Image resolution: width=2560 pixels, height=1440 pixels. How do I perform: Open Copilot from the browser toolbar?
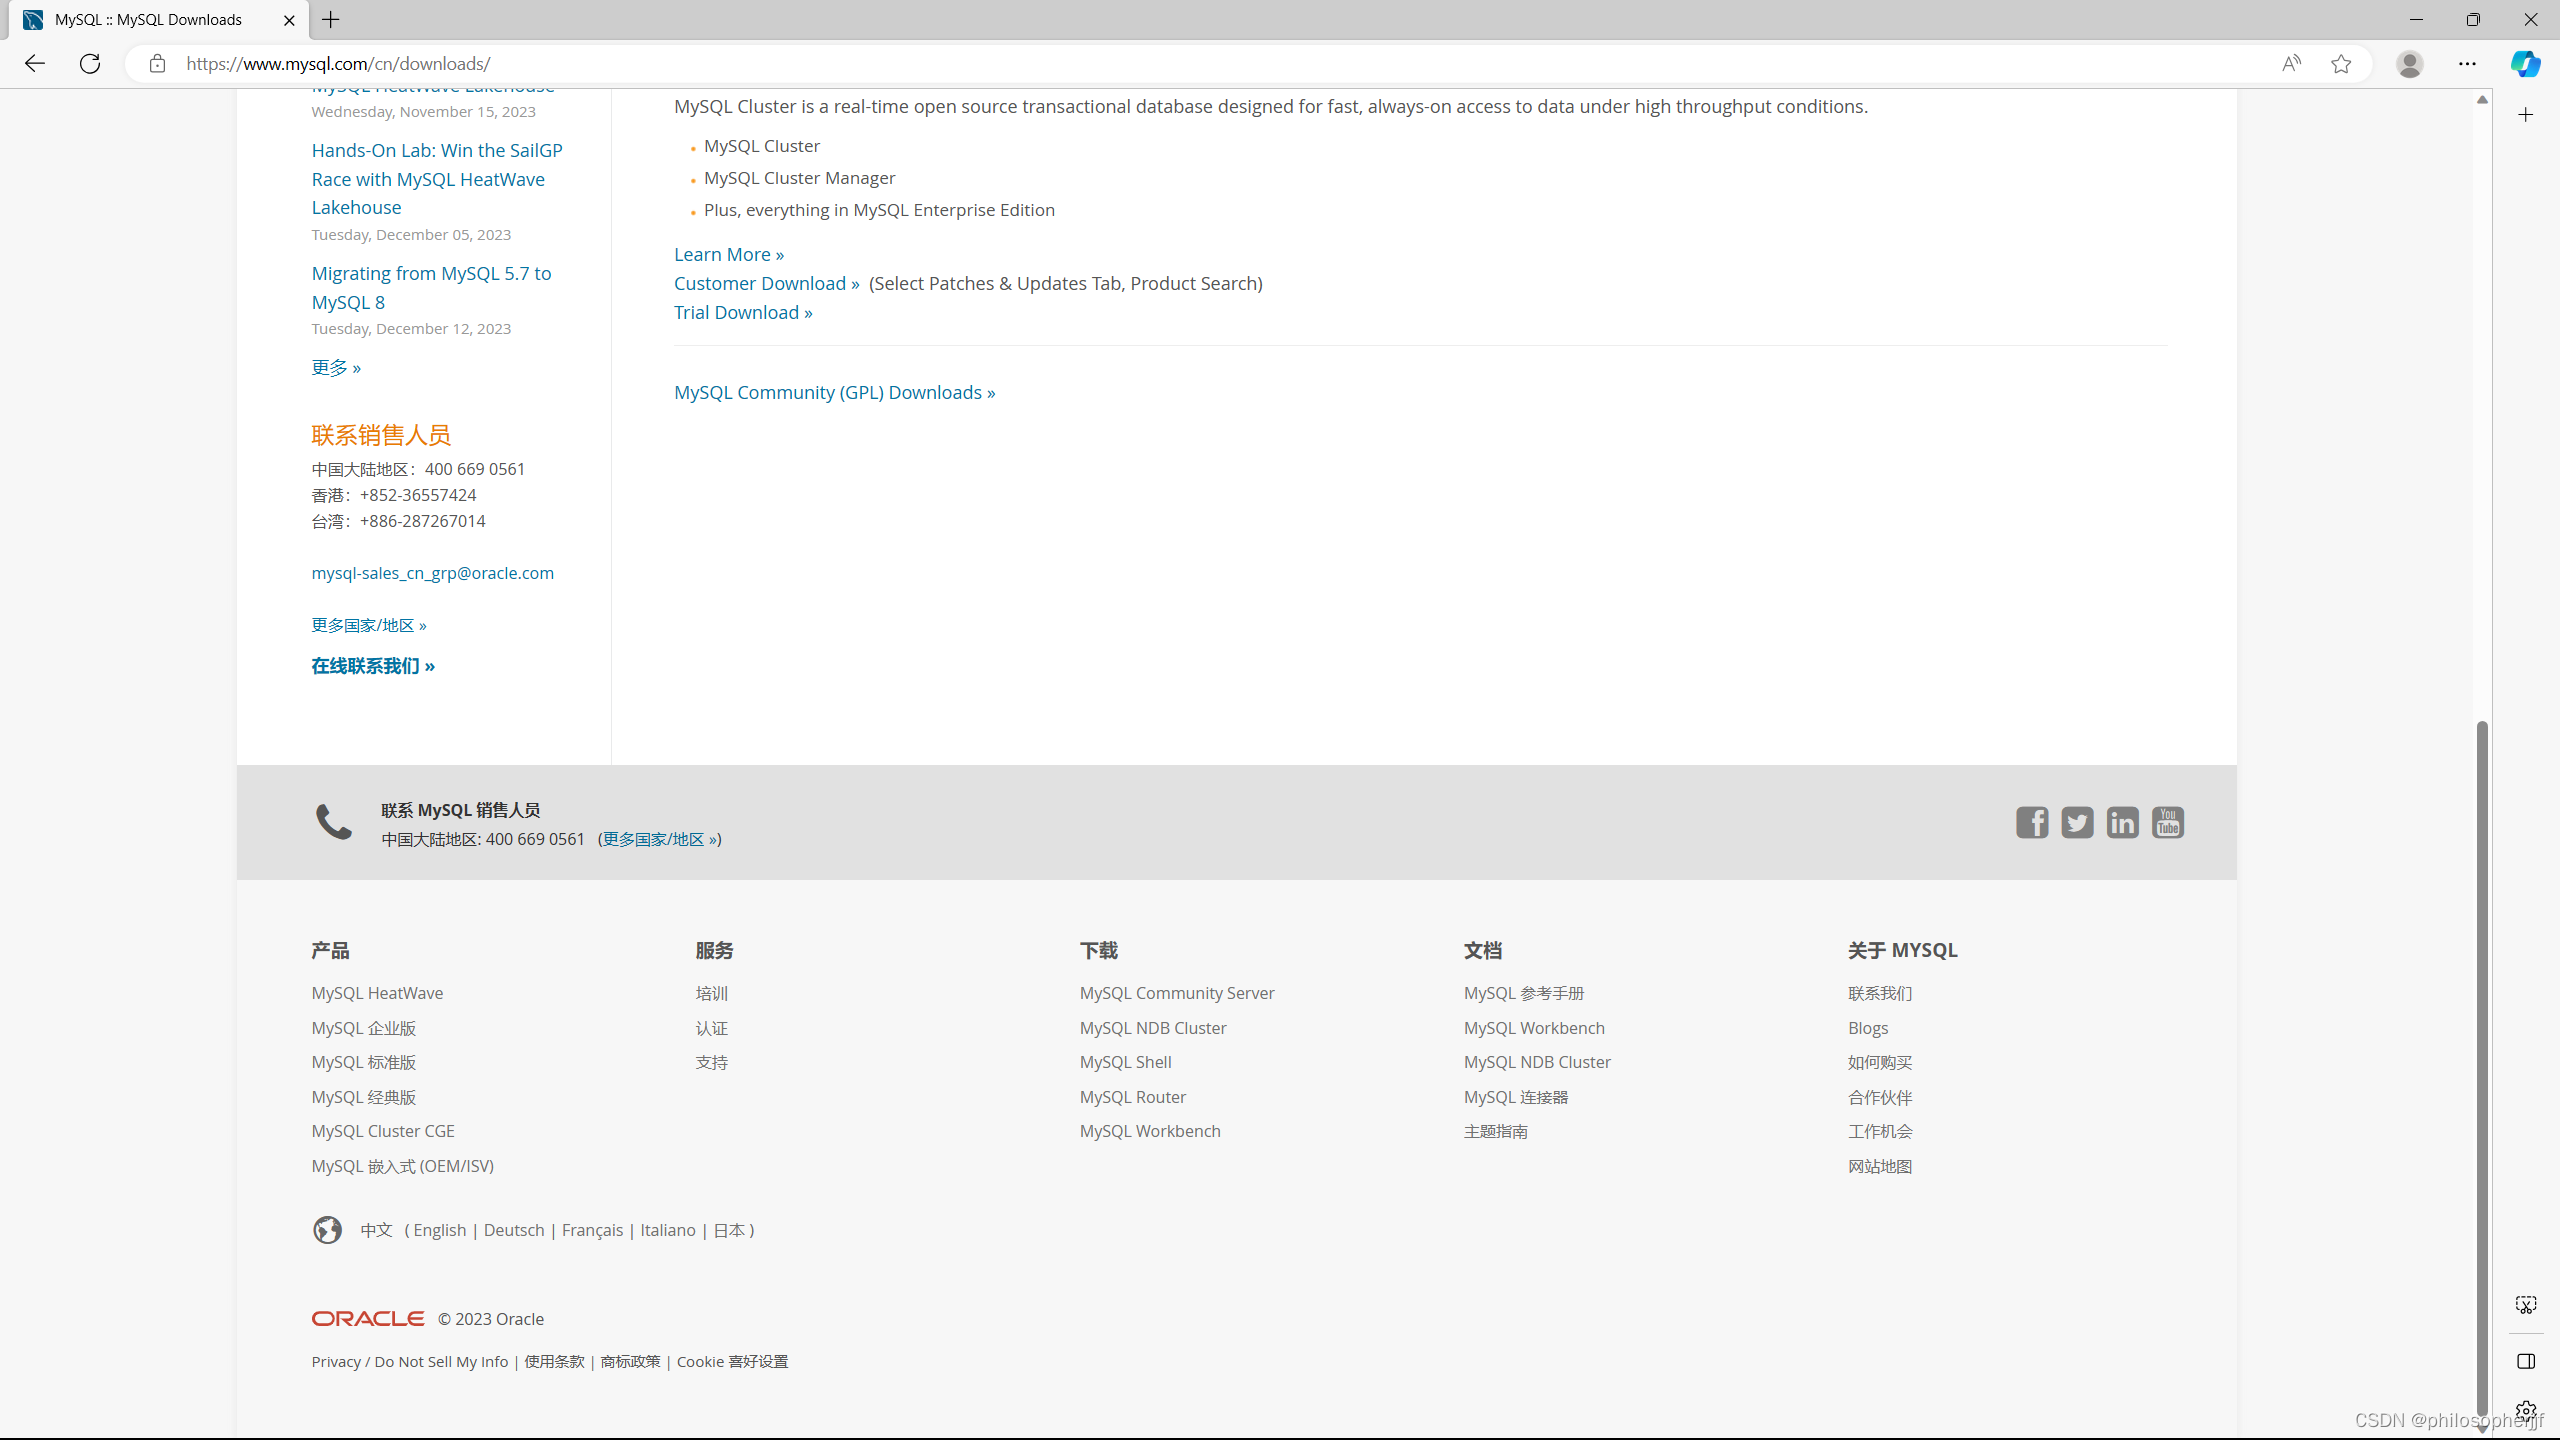coord(2525,63)
